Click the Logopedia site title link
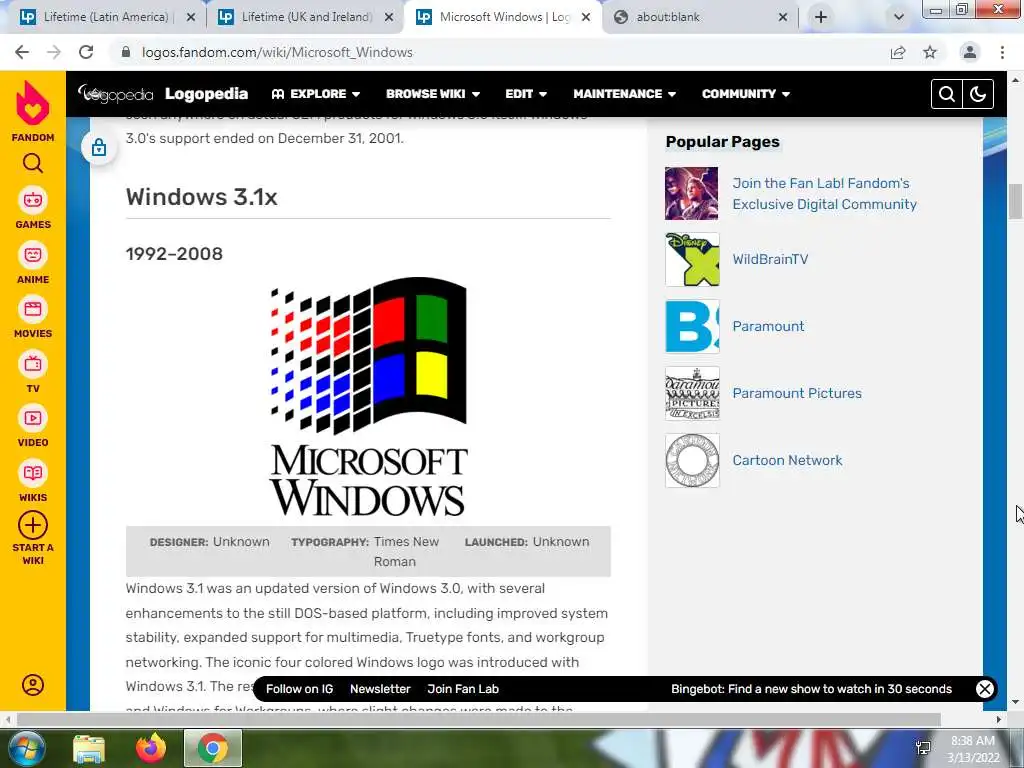This screenshot has height=768, width=1024. click(206, 94)
